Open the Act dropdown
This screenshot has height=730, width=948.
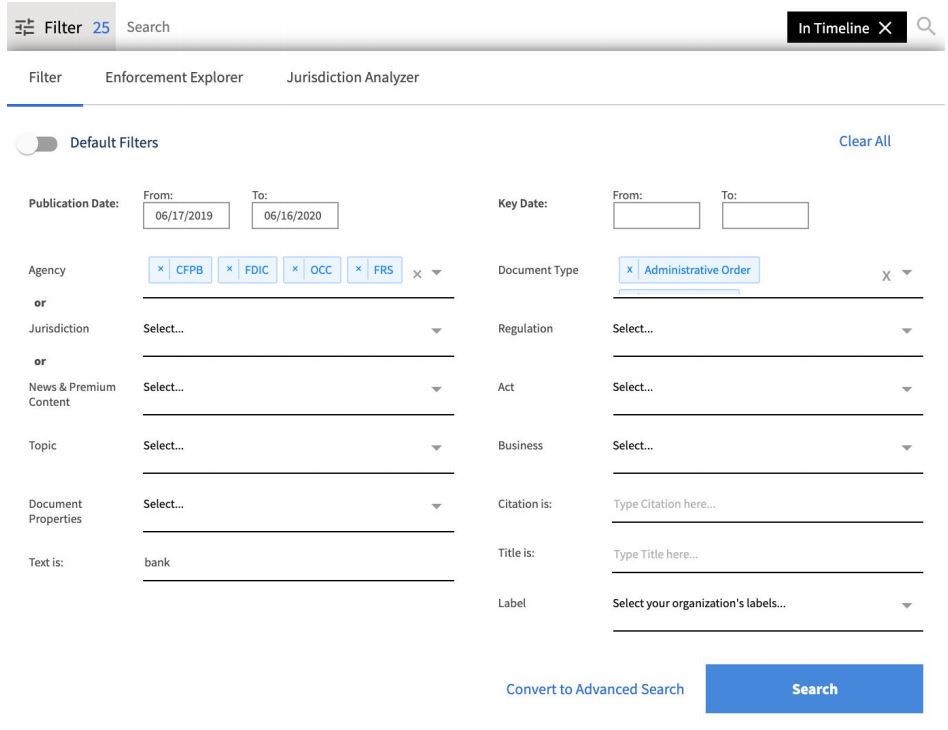click(x=768, y=388)
